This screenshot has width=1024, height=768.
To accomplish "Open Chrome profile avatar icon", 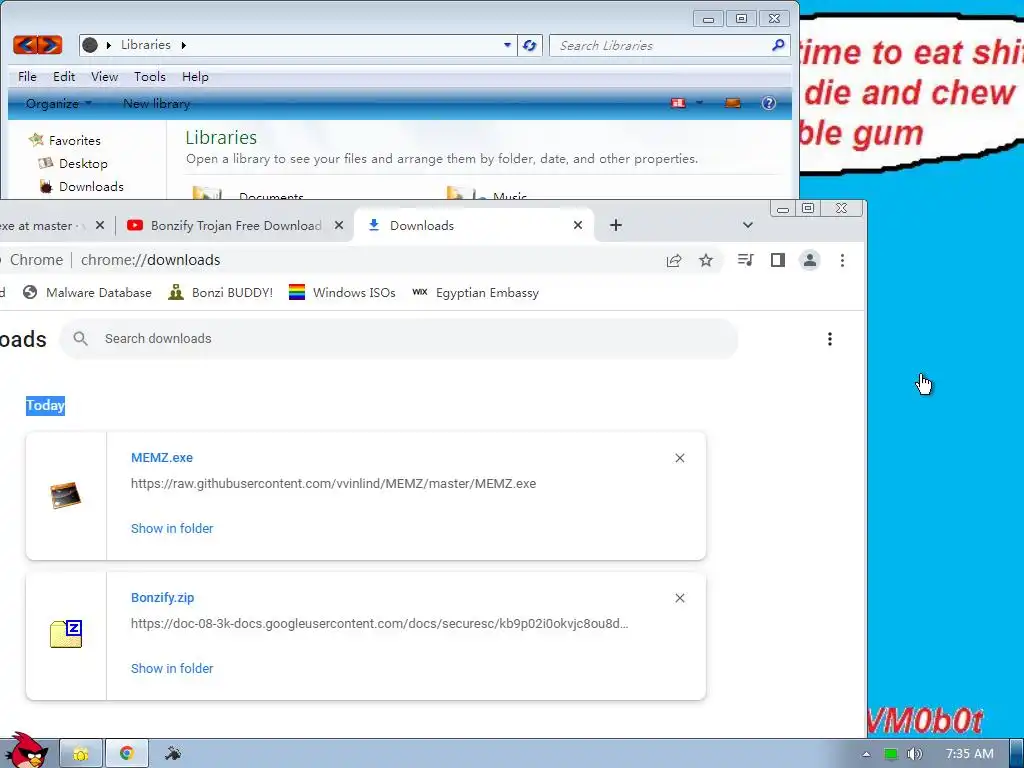I will click(x=810, y=260).
